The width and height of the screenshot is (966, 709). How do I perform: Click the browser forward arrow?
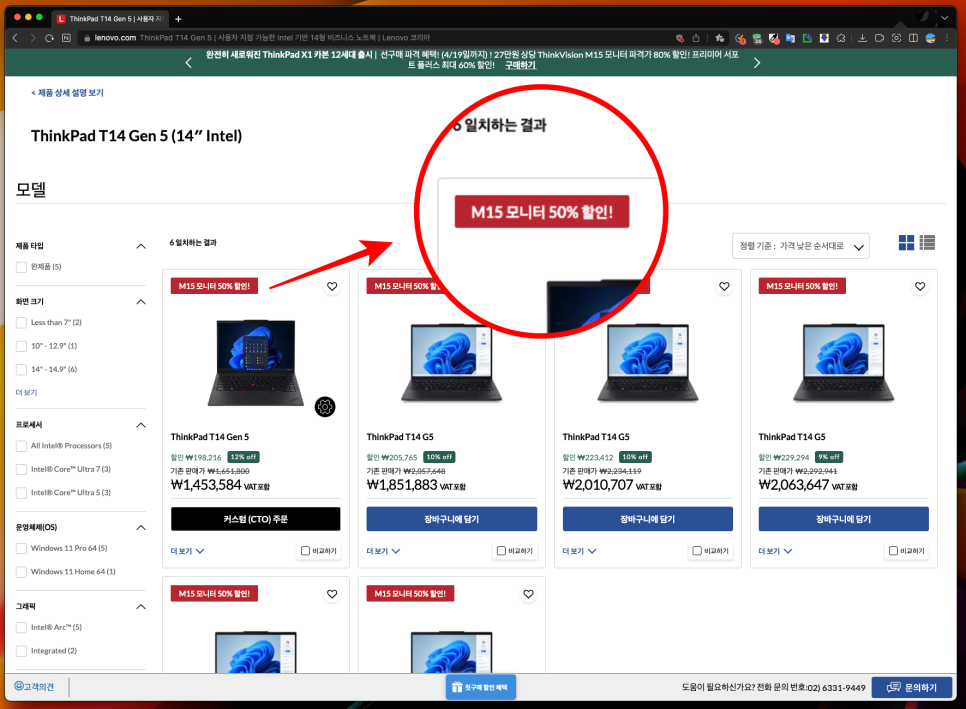tap(33, 38)
